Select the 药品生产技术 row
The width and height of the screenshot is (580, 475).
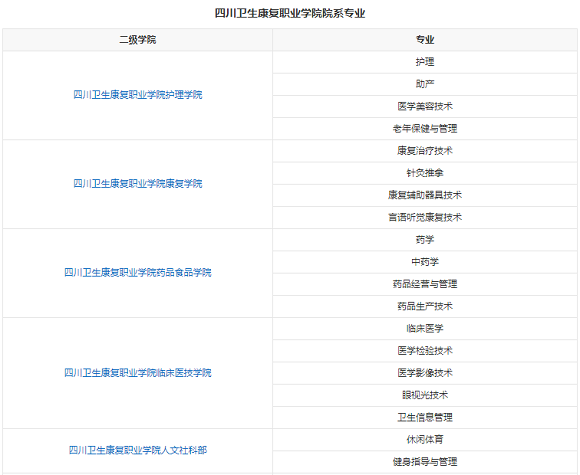(x=425, y=306)
